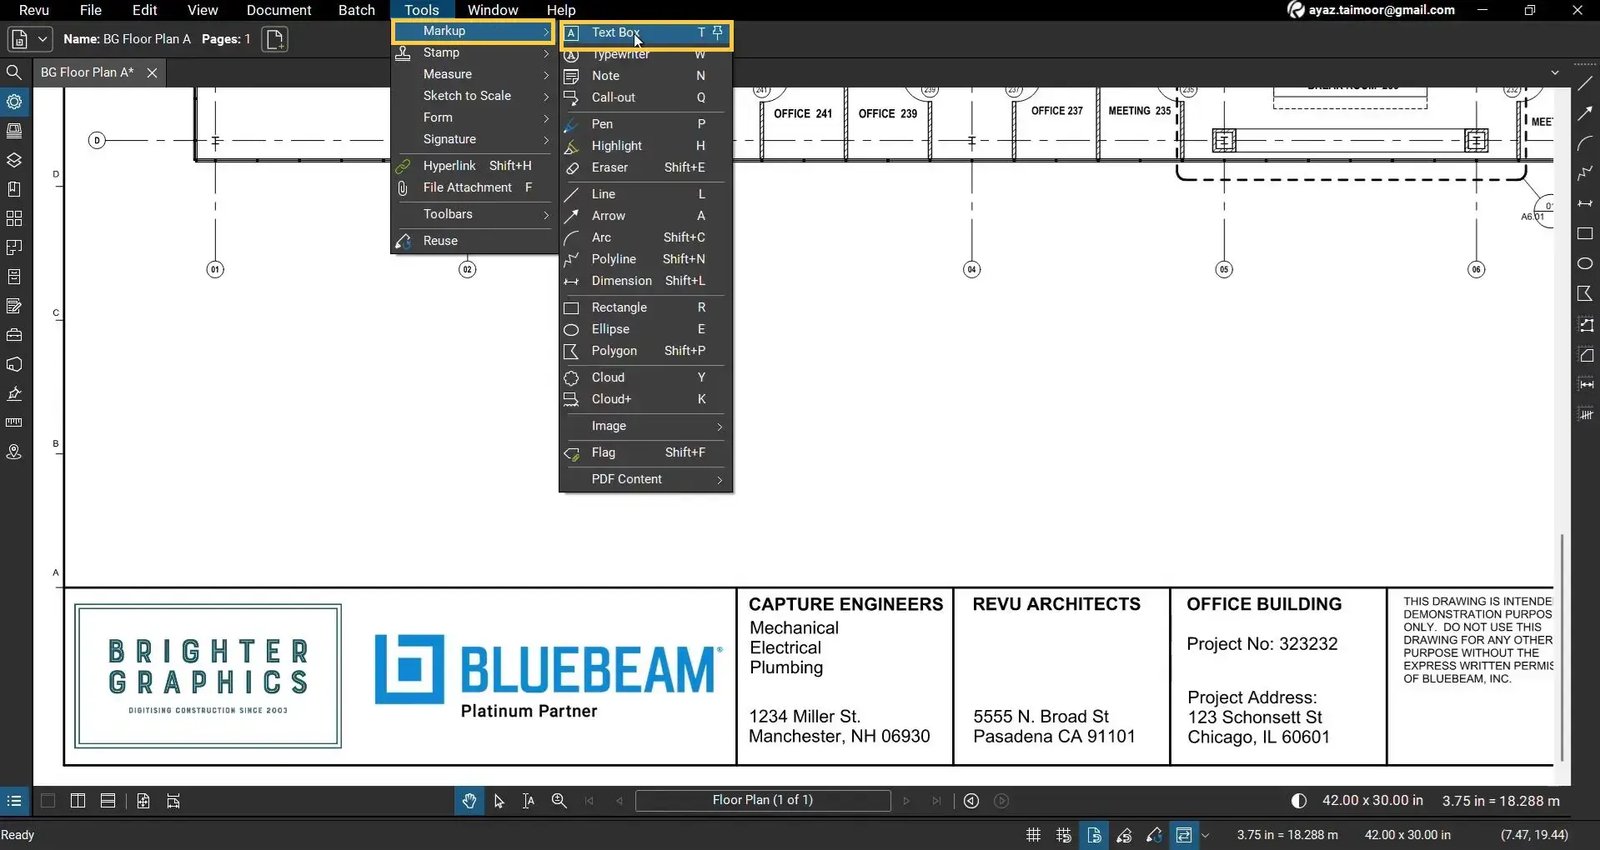This screenshot has height=850, width=1600.
Task: Expand the PDF Content submenu
Action: tap(646, 480)
